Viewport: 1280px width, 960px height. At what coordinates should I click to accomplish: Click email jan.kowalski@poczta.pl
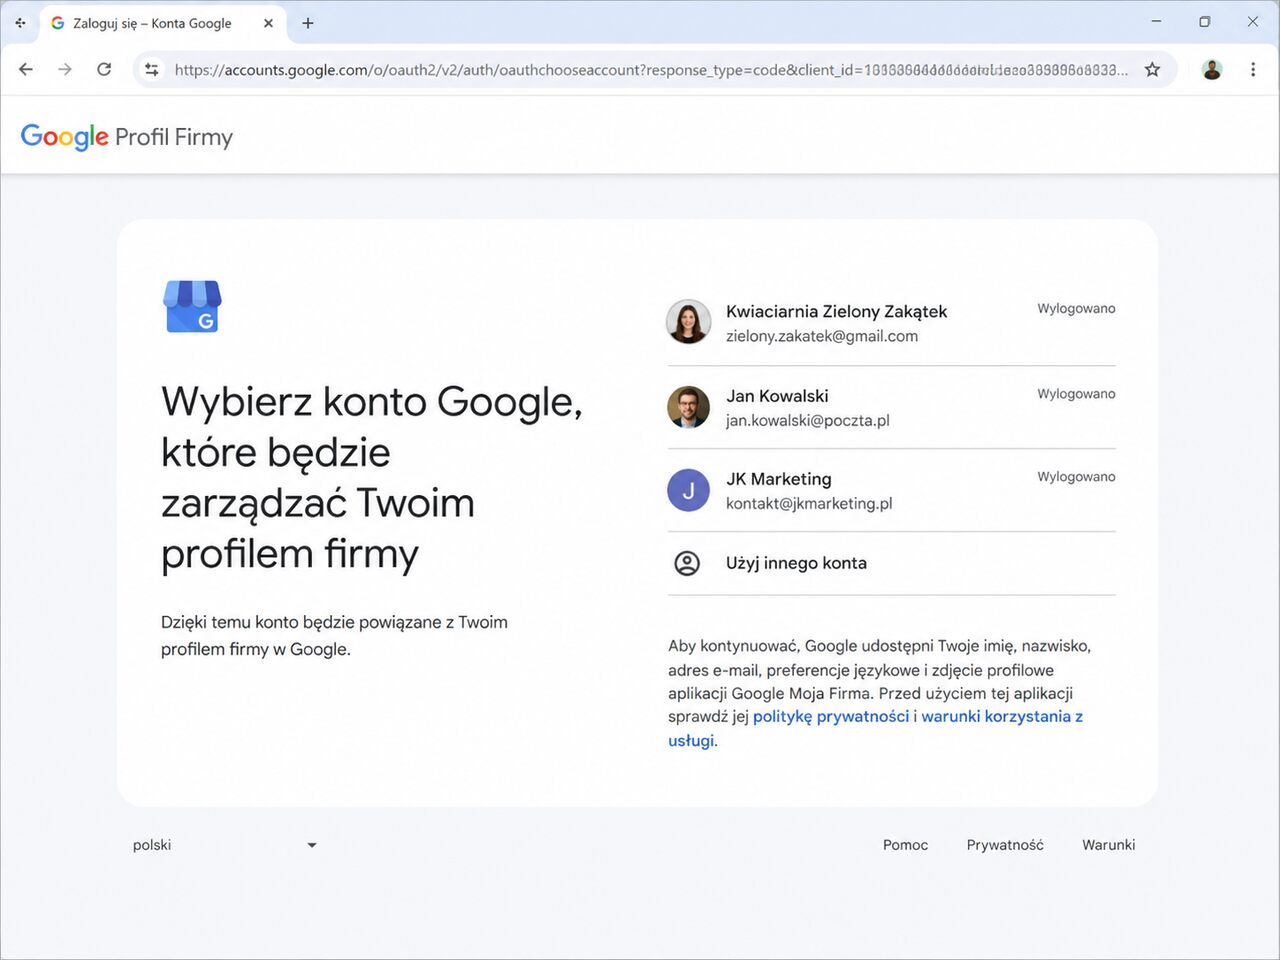pyautogui.click(x=808, y=420)
